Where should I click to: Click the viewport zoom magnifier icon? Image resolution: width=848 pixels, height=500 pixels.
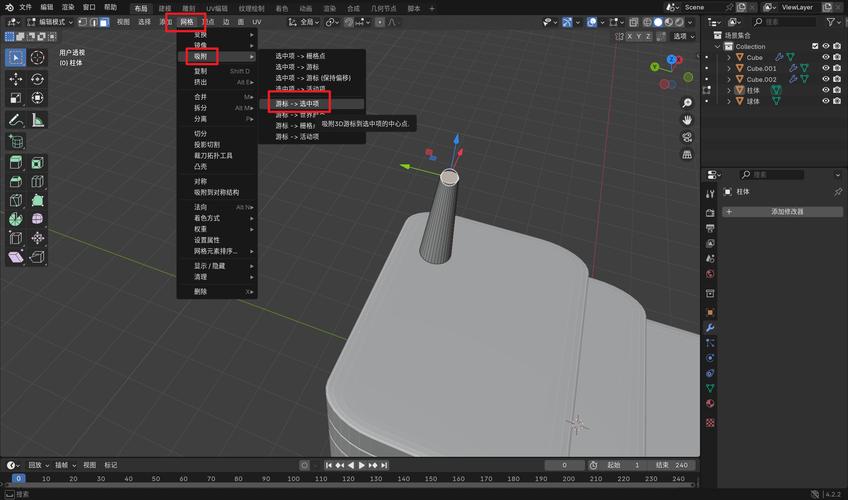[687, 103]
